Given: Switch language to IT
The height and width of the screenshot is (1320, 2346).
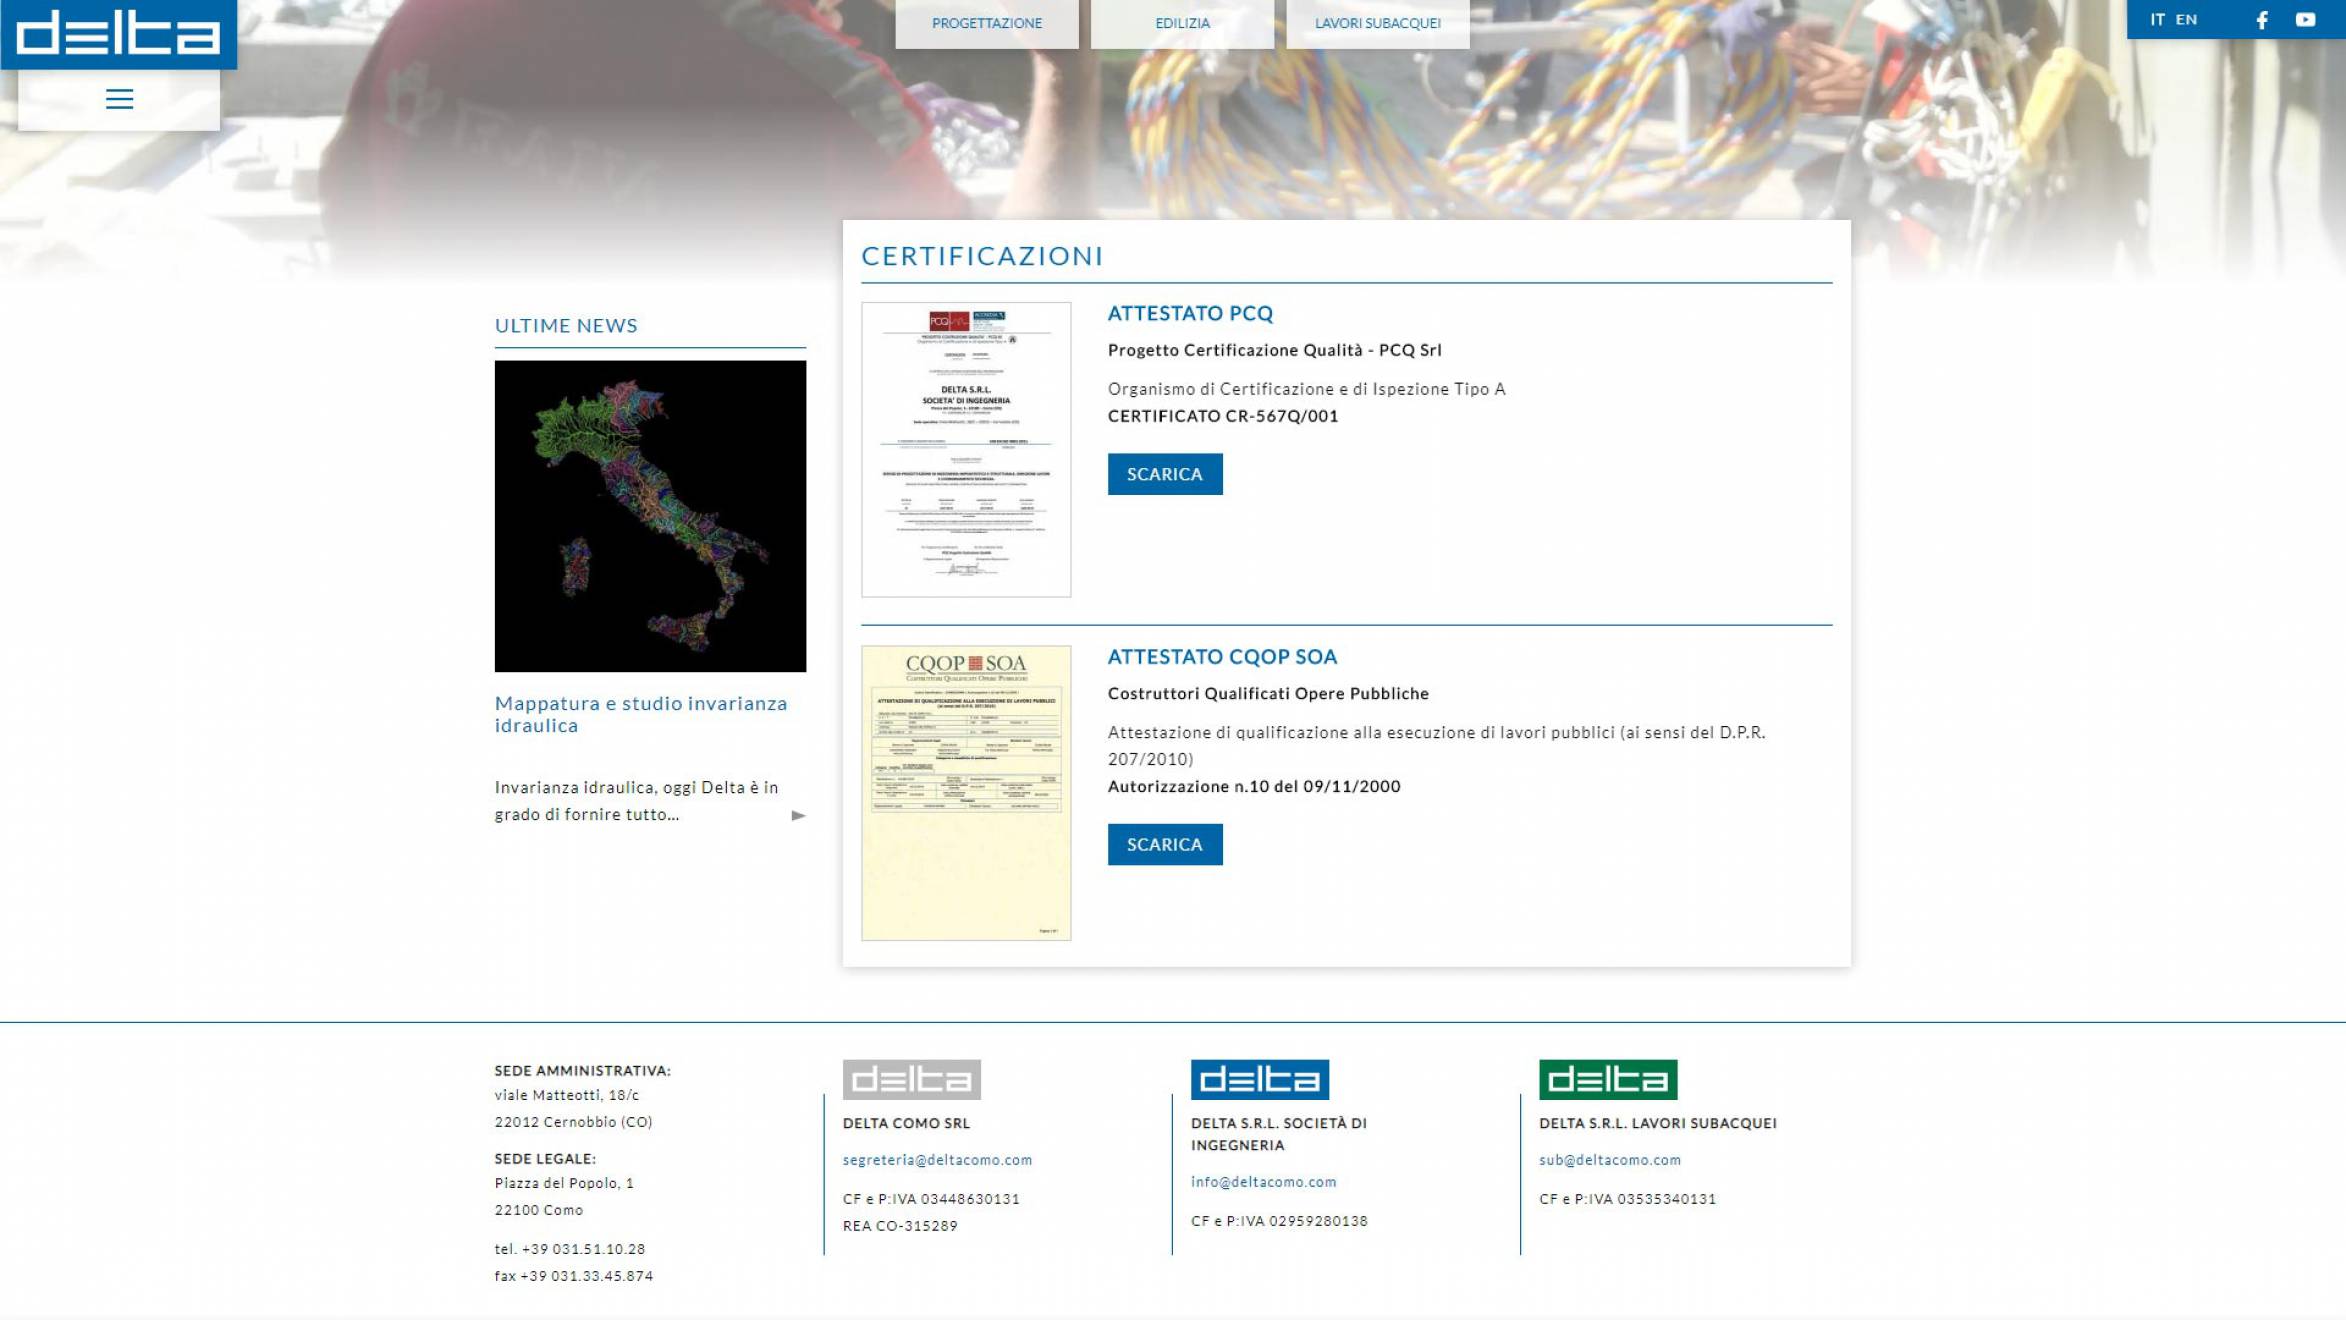Looking at the screenshot, I should (2157, 20).
